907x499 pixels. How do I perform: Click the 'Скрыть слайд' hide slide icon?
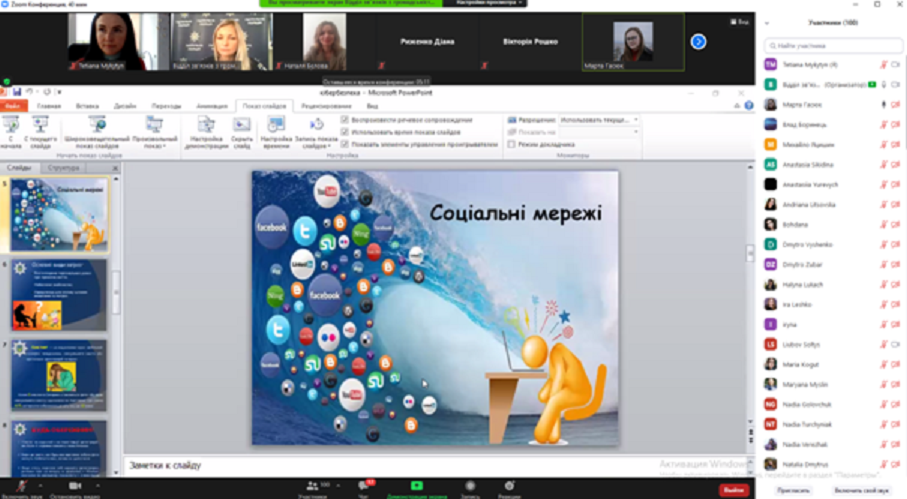click(241, 131)
